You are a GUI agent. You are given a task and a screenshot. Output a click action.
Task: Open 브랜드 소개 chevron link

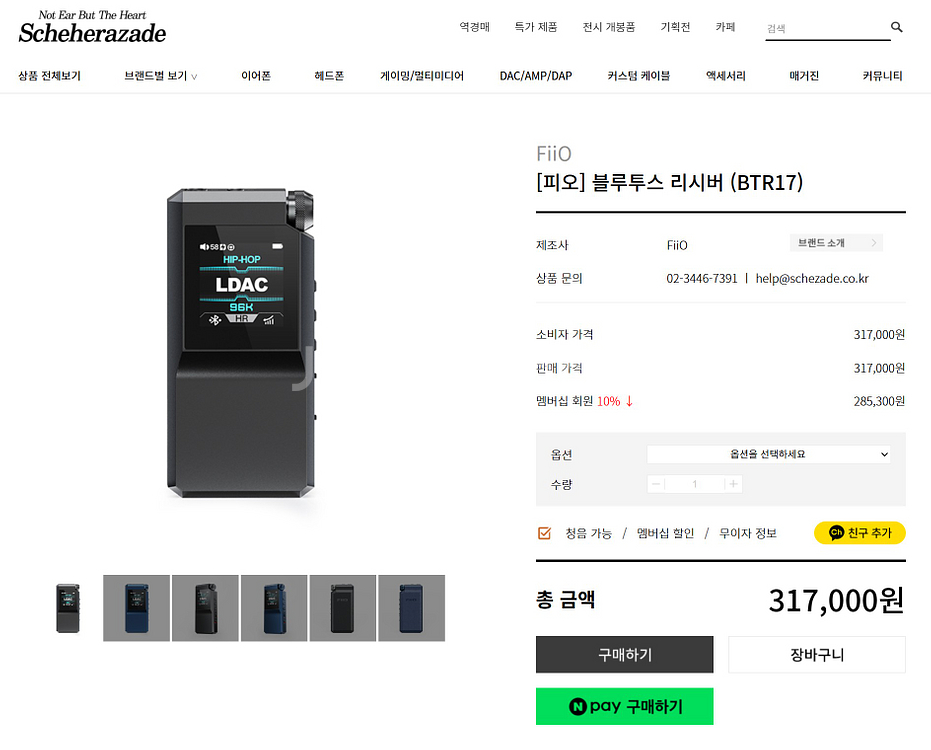(x=836, y=242)
